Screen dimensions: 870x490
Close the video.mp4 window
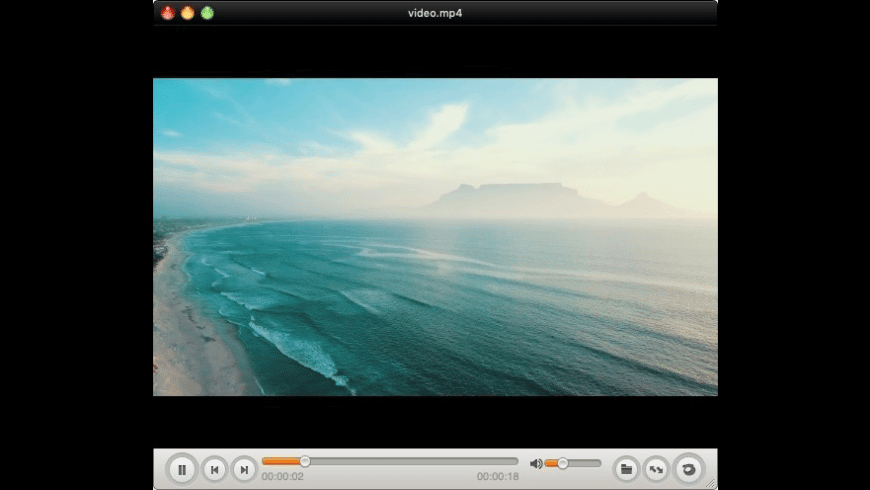(x=168, y=13)
